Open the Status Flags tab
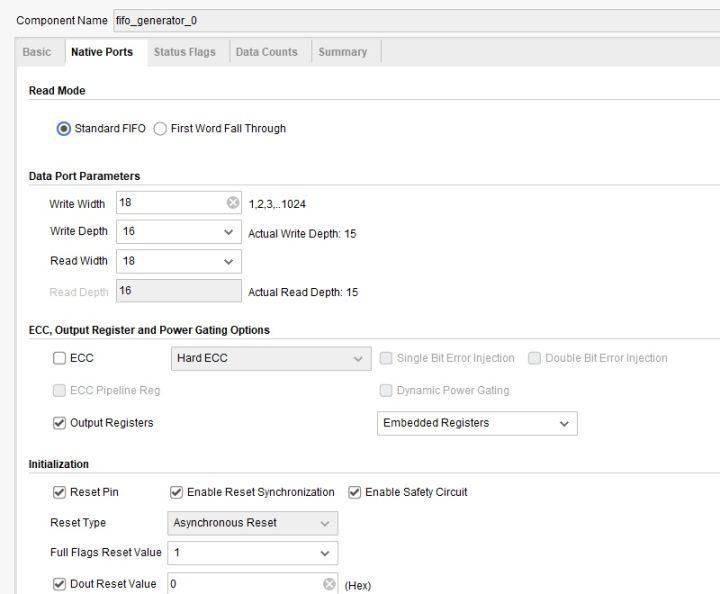This screenshot has width=720, height=594. (x=184, y=52)
